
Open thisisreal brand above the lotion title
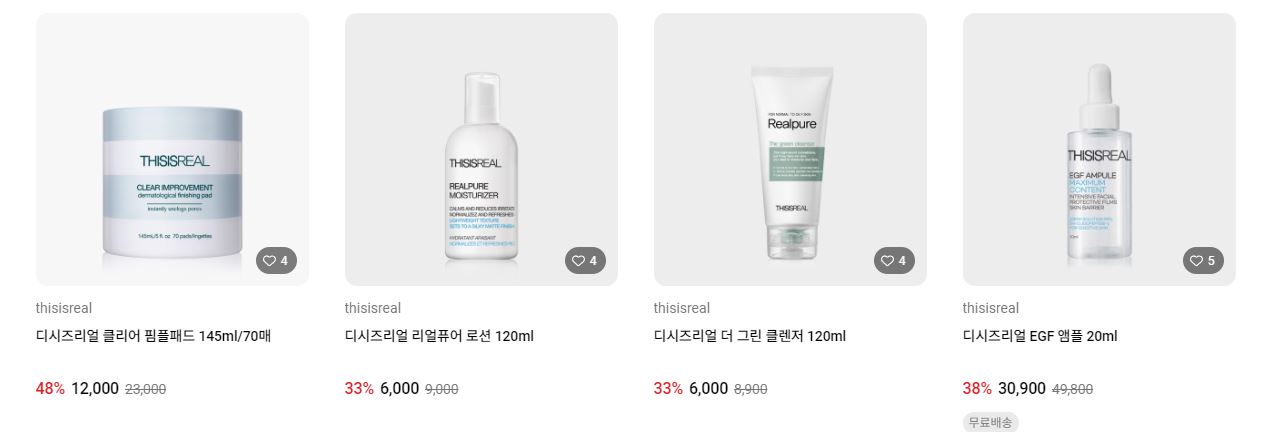(373, 308)
